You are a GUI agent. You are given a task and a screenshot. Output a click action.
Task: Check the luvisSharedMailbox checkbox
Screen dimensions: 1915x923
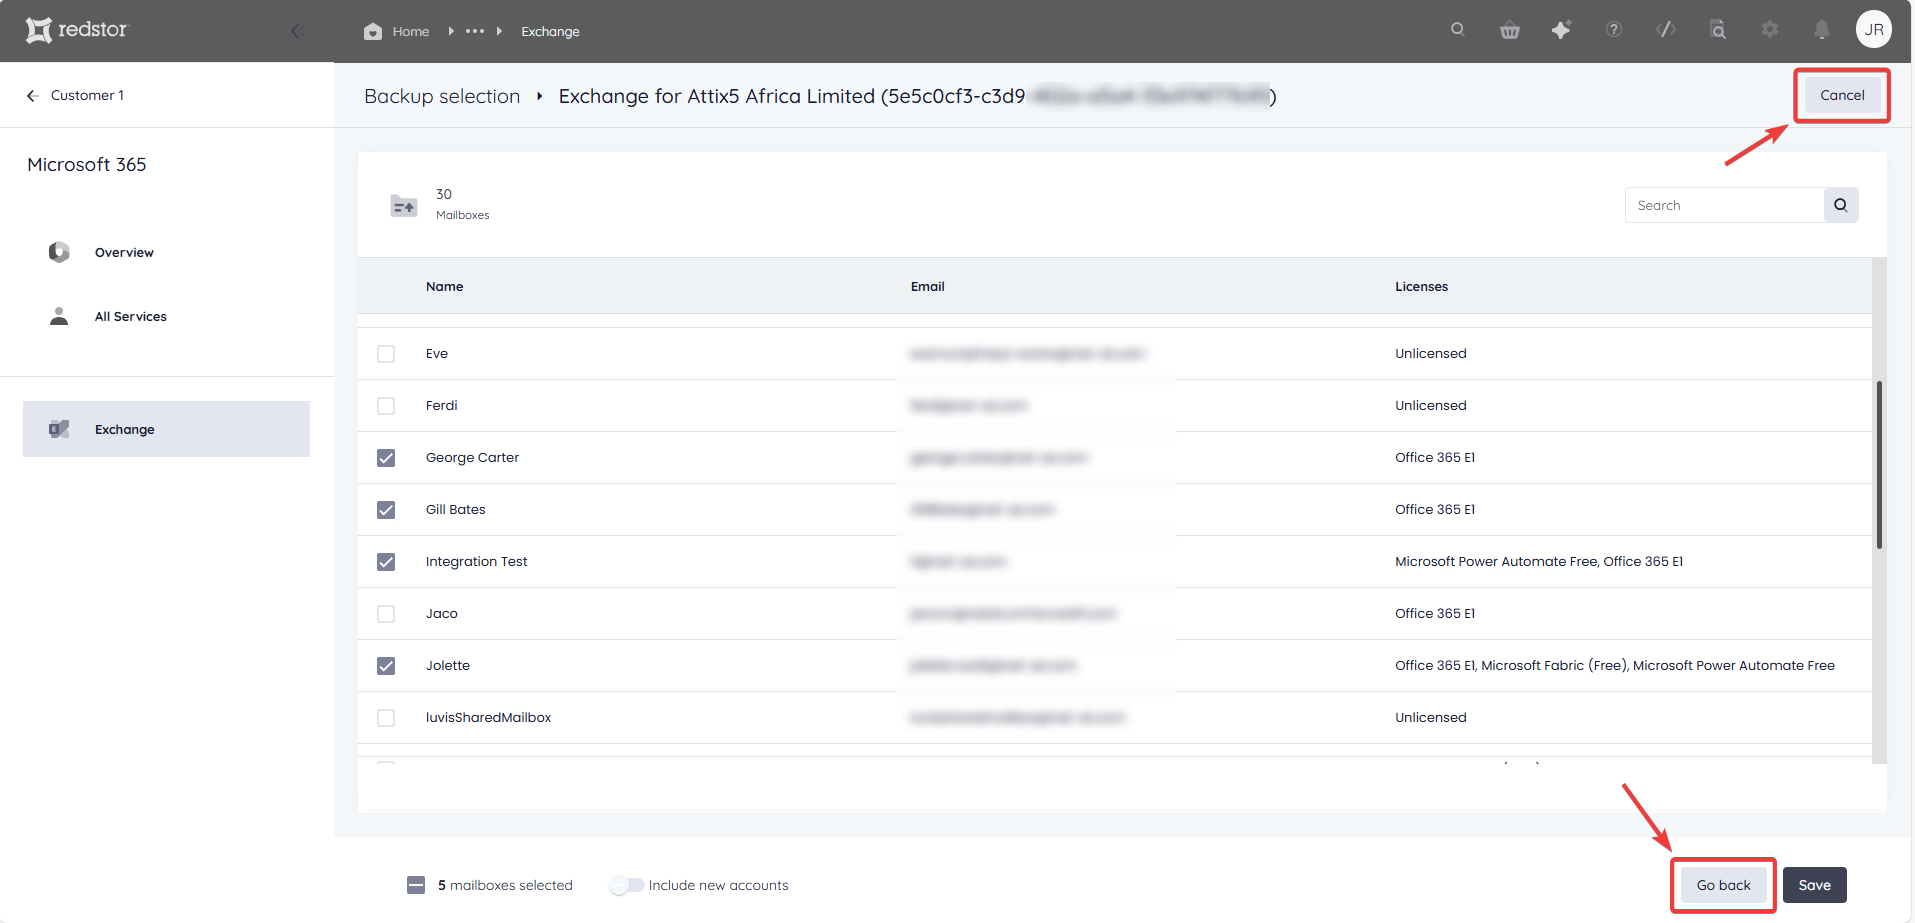386,718
